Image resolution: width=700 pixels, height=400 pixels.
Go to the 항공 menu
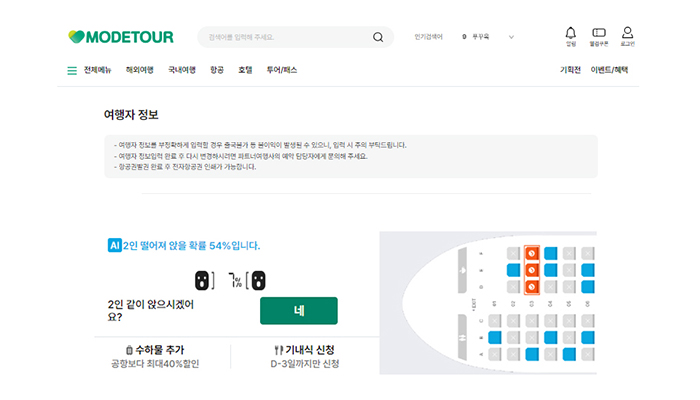217,70
